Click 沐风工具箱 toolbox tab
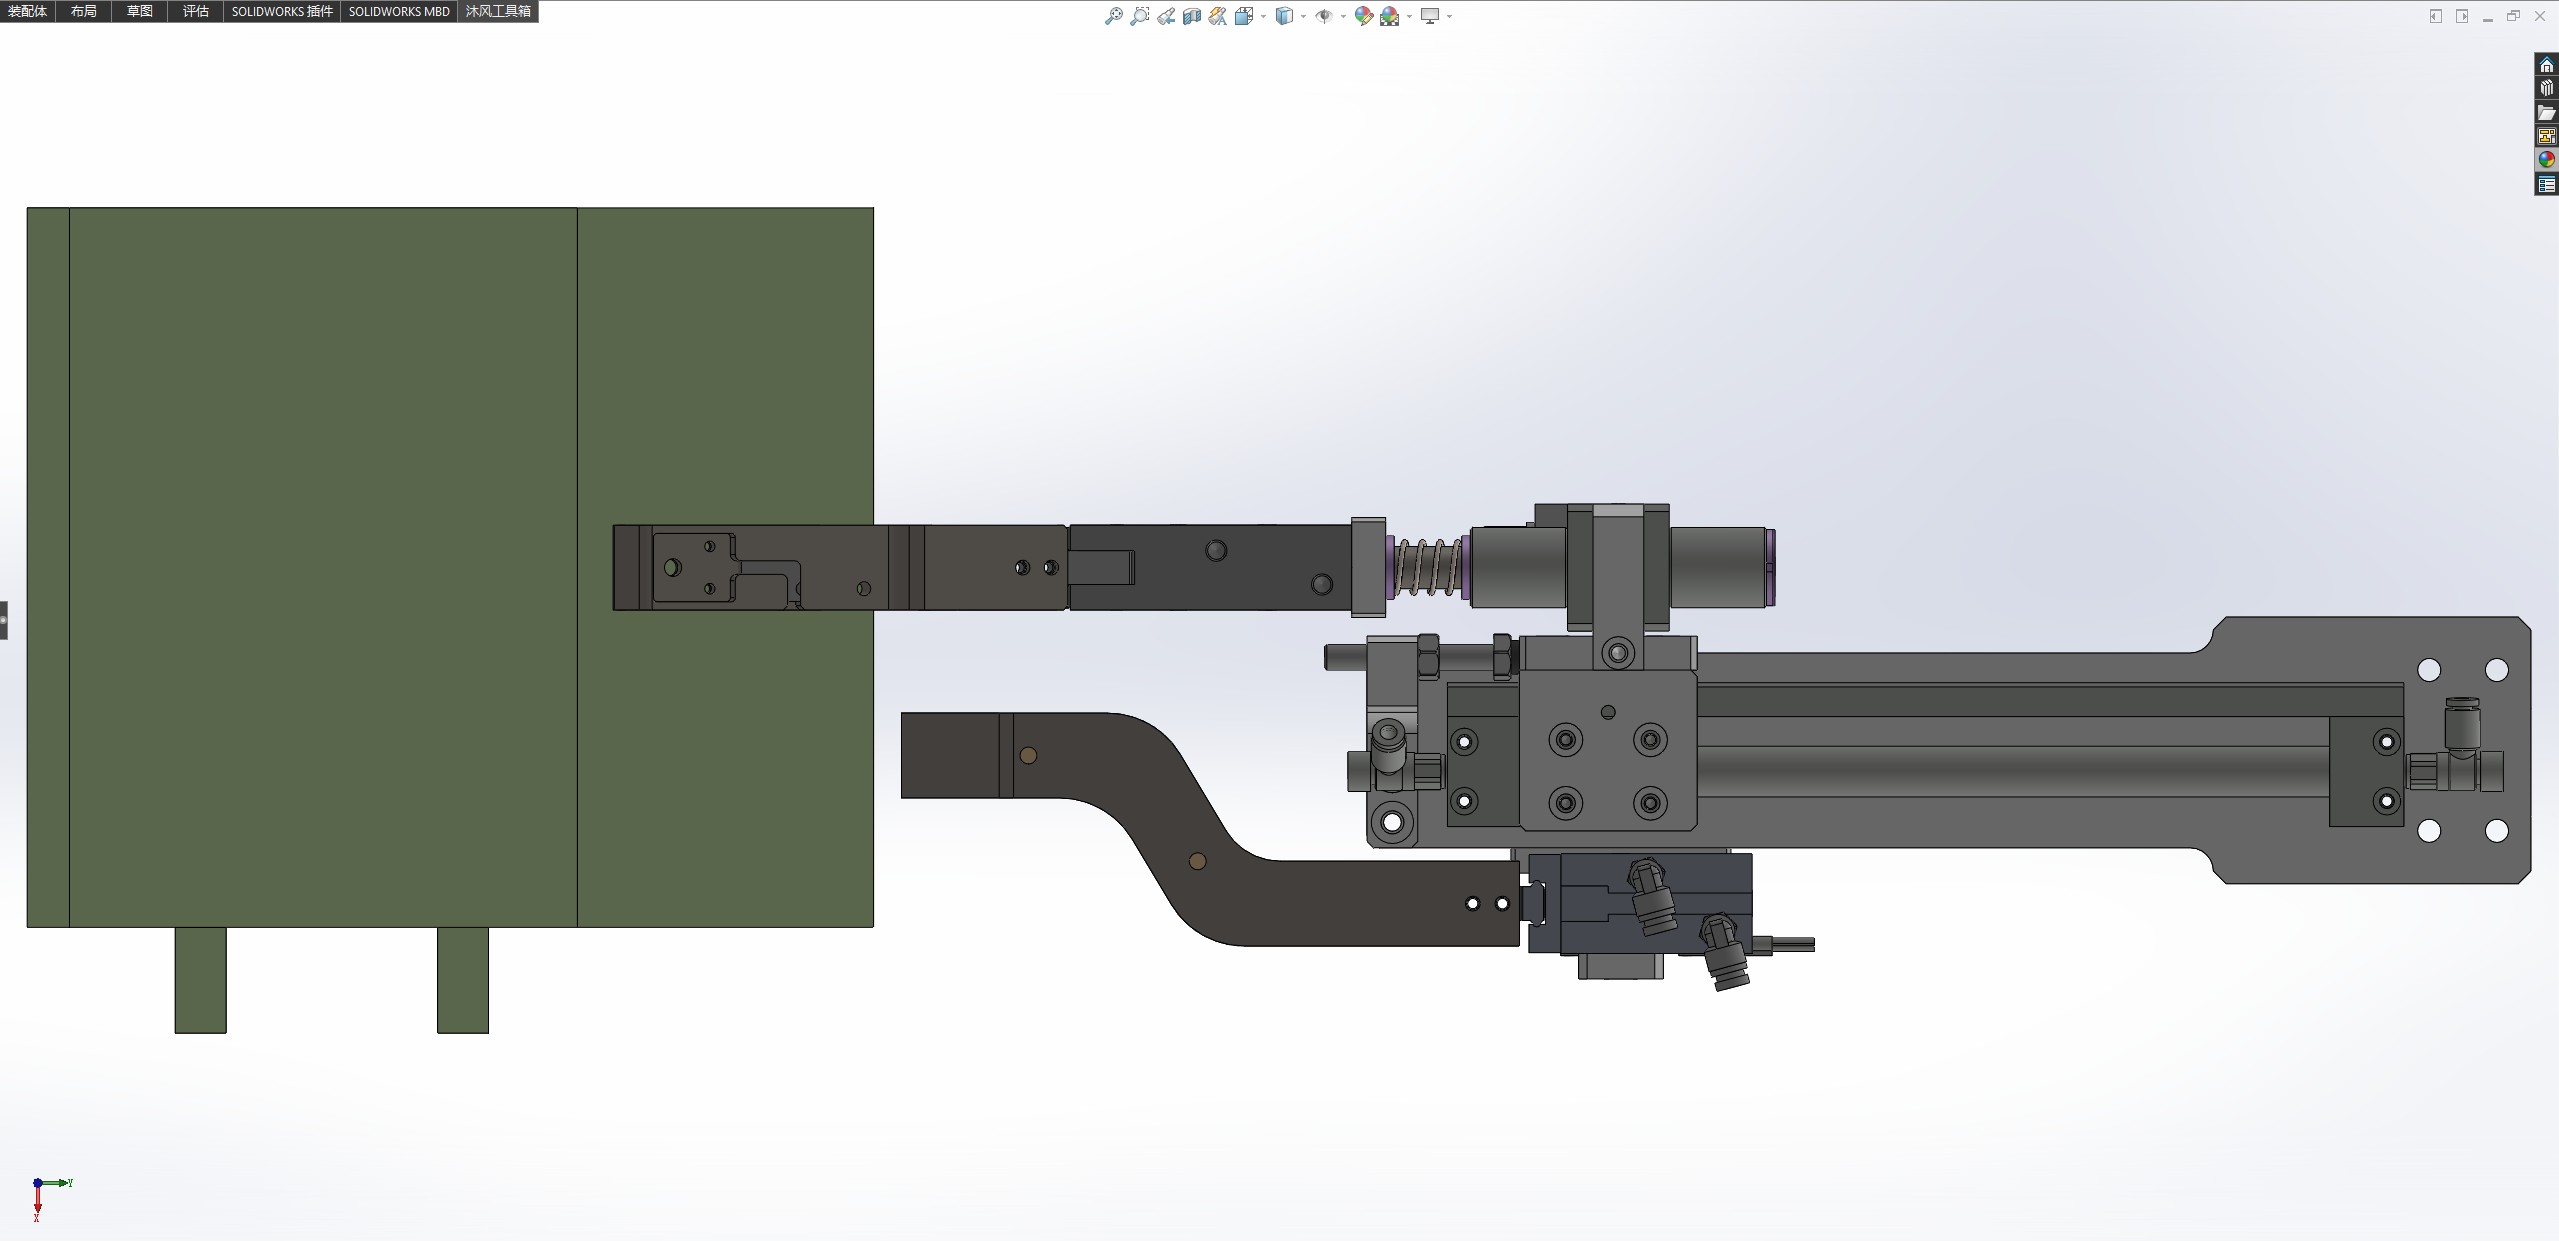 498,11
